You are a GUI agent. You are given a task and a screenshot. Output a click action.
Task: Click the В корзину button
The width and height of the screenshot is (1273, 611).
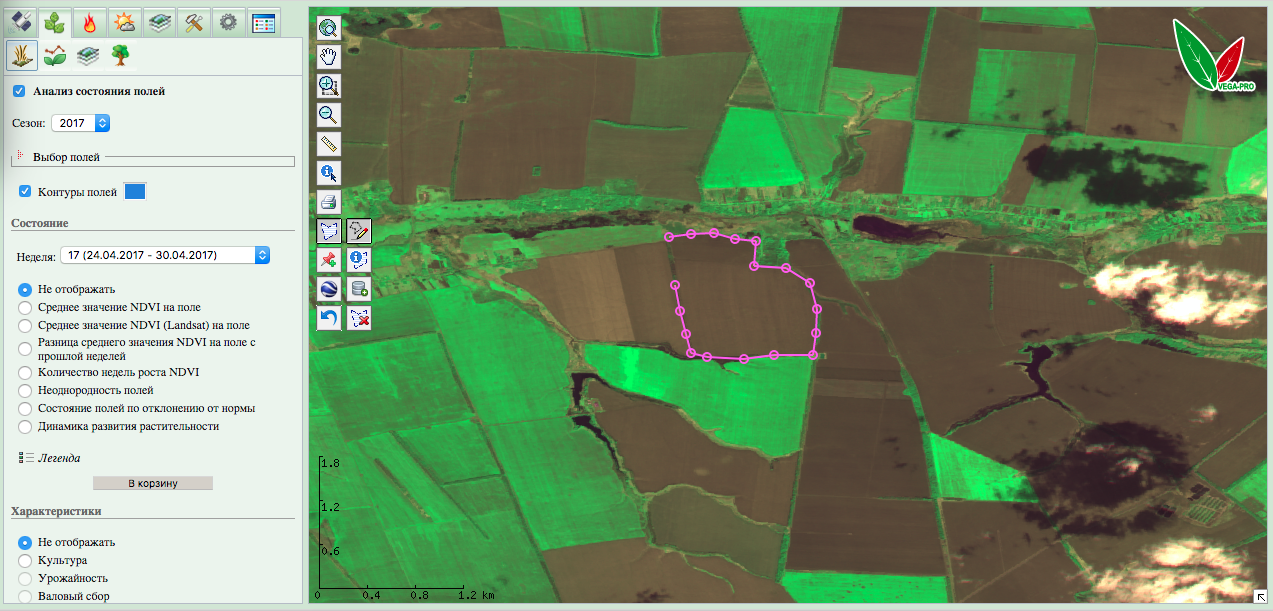pos(153,483)
